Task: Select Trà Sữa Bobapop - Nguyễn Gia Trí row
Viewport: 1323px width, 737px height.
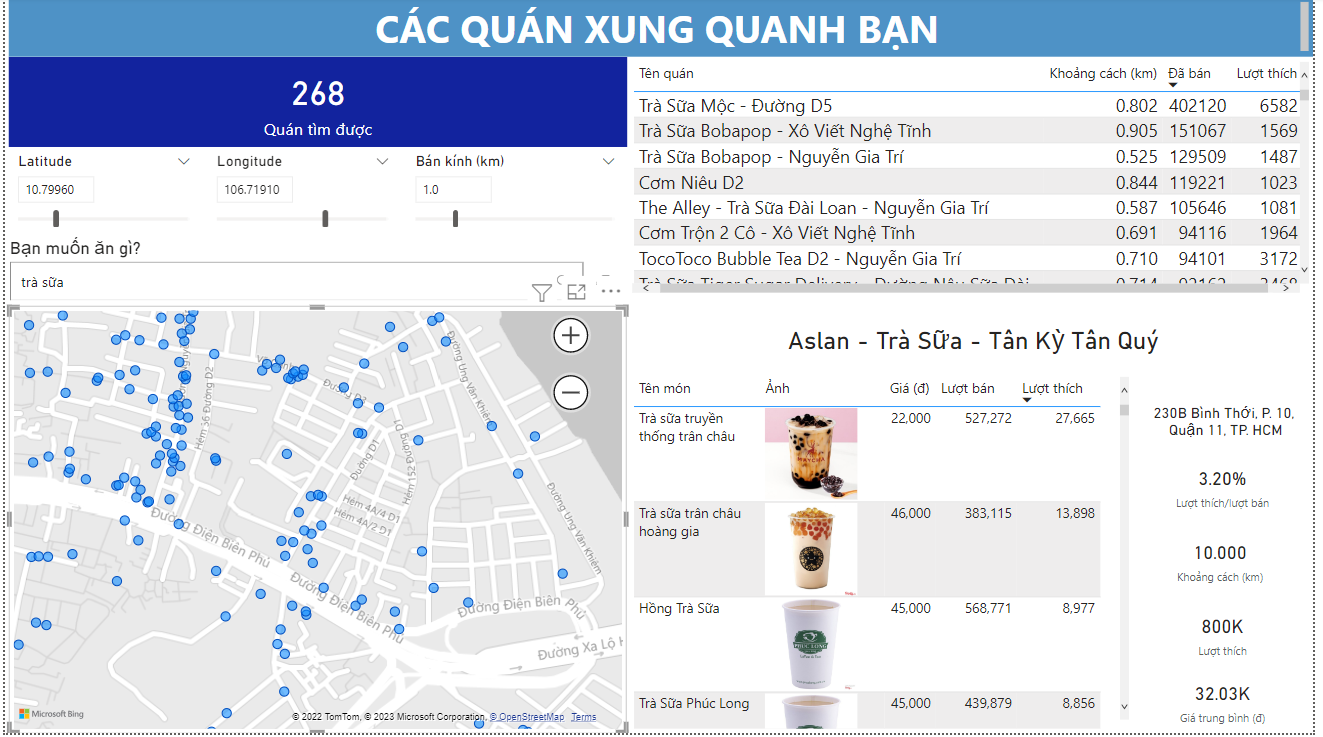Action: click(966, 157)
